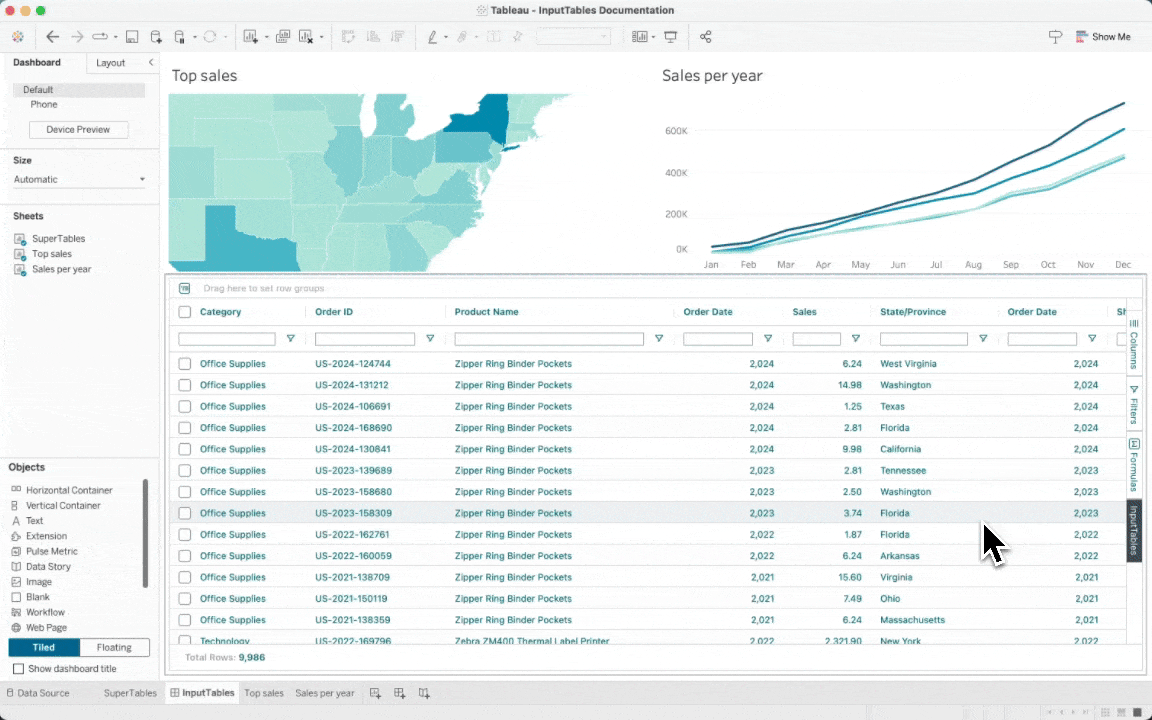The image size is (1152, 720).
Task: Click the Share icon in toolbar
Action: pos(705,37)
